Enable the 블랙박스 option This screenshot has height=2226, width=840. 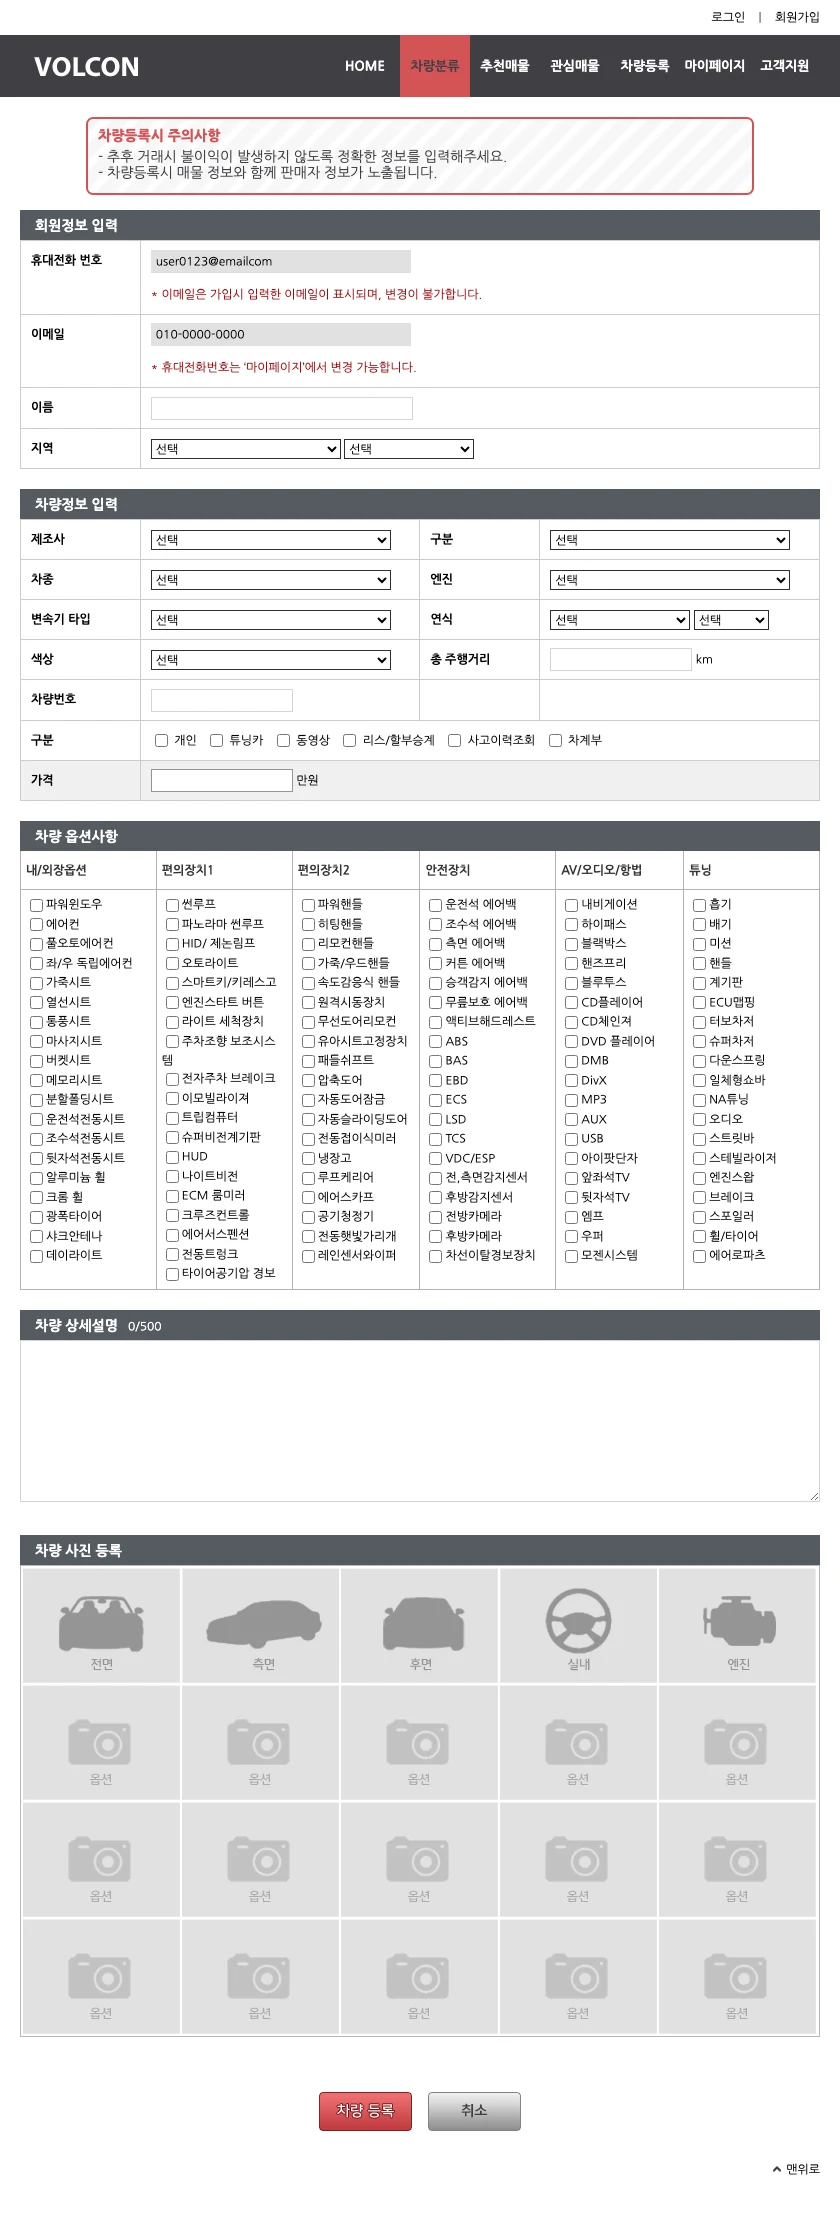571,944
